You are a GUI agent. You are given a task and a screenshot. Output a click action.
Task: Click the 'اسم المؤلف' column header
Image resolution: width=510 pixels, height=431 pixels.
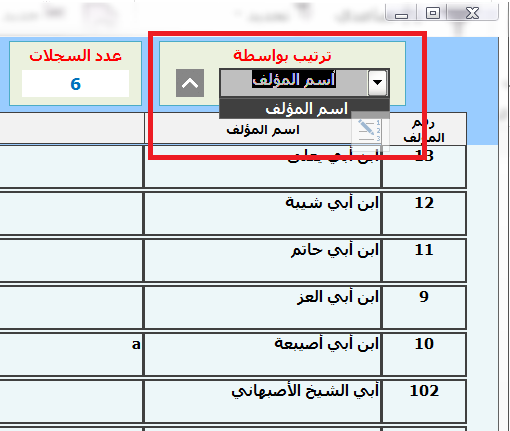[263, 129]
